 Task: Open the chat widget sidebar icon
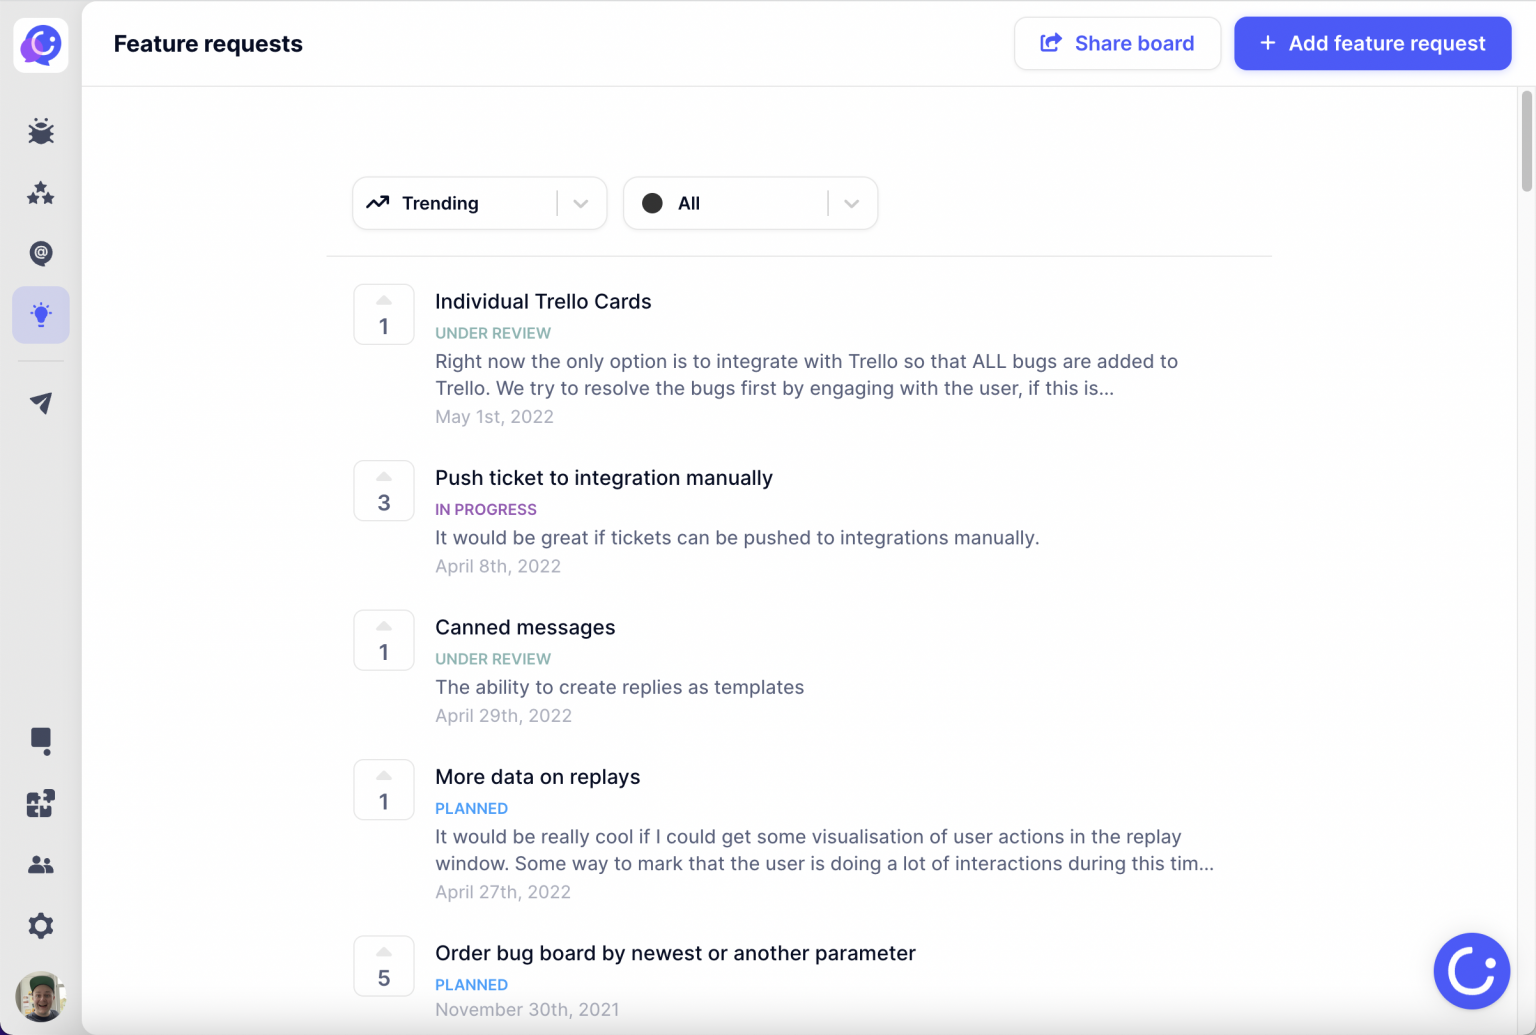[41, 741]
